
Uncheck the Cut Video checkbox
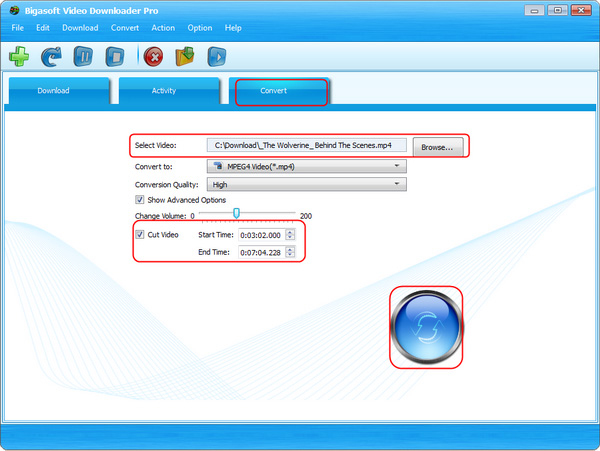click(140, 234)
